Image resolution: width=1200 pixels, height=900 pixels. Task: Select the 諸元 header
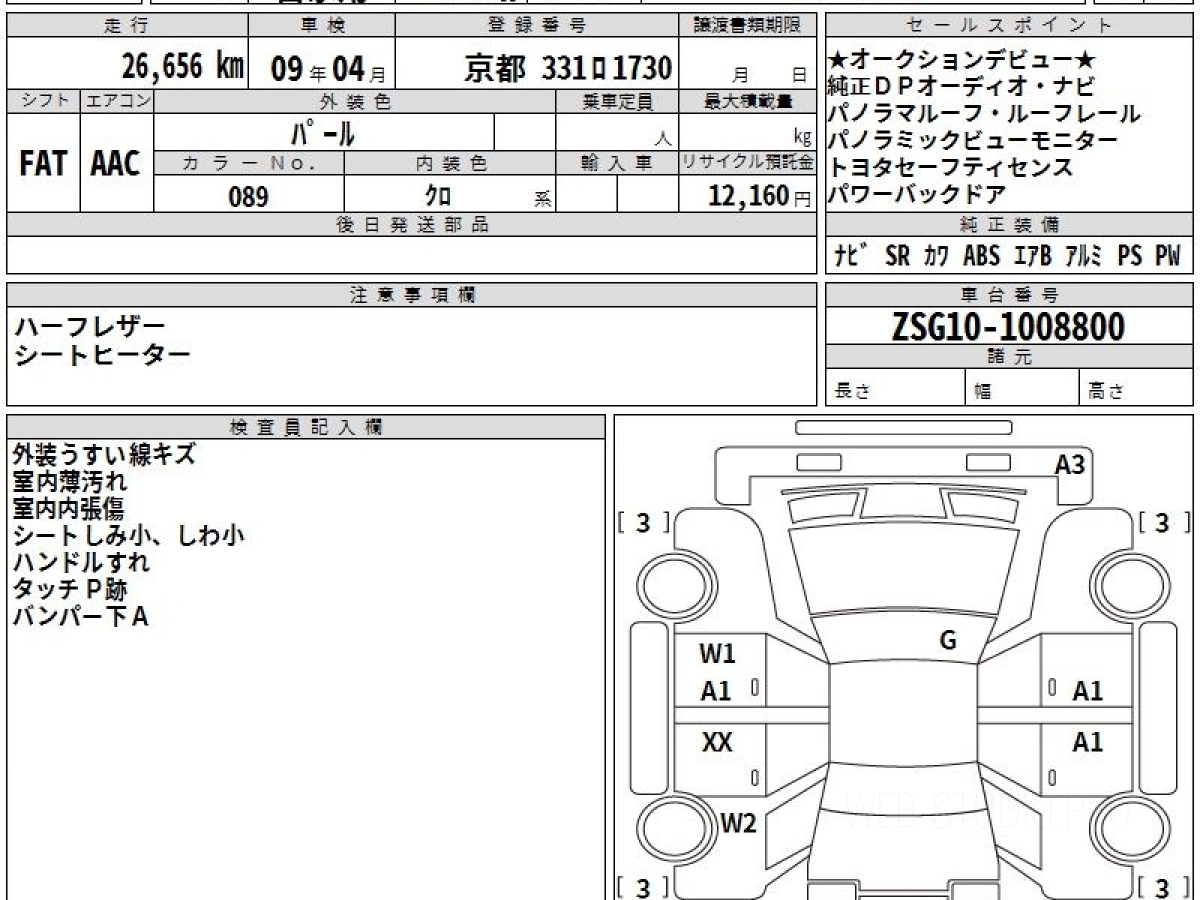coord(1009,357)
